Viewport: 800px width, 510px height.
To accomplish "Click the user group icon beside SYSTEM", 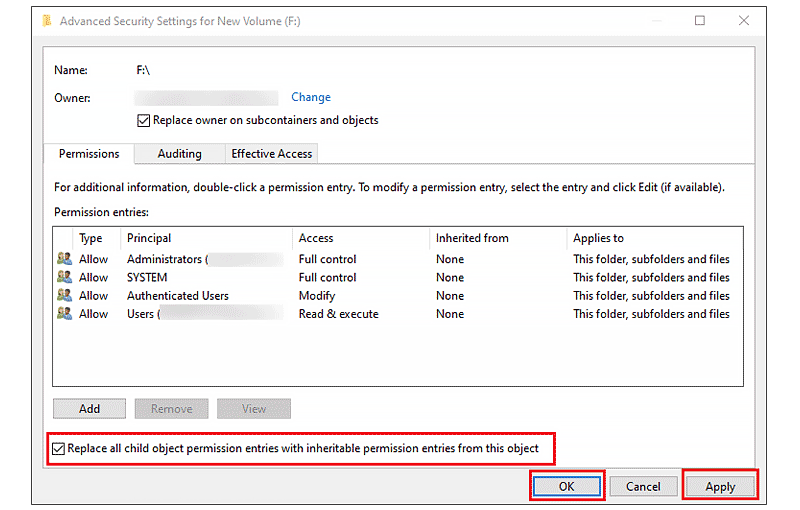I will (x=64, y=277).
